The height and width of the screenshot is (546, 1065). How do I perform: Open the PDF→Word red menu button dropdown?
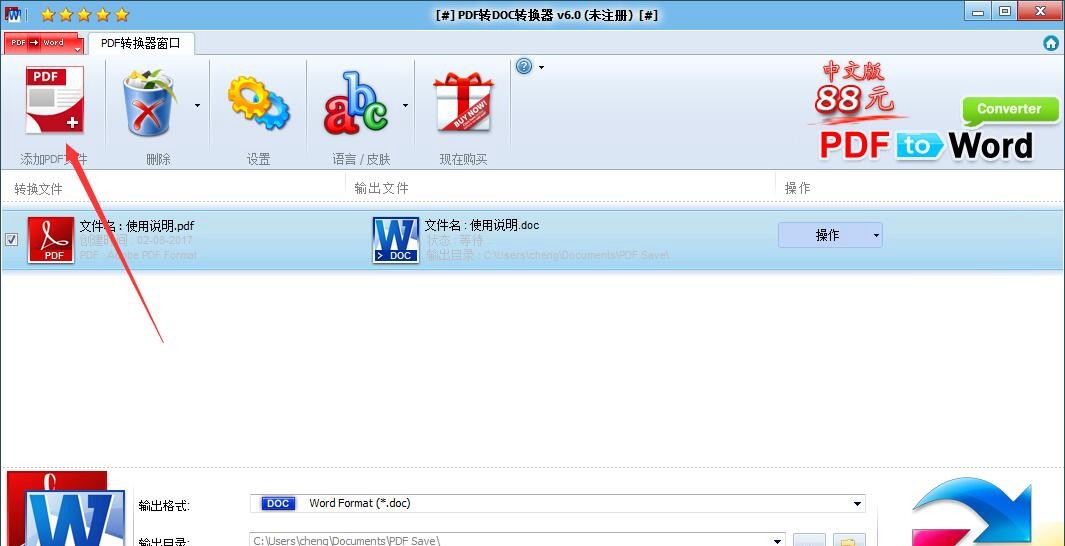[43, 43]
